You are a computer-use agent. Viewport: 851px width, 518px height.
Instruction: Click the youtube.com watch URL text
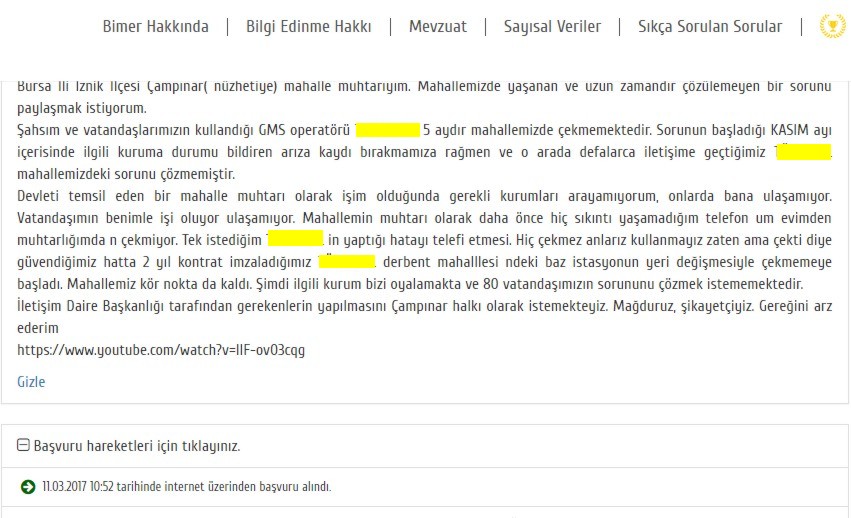pyautogui.click(x=161, y=350)
